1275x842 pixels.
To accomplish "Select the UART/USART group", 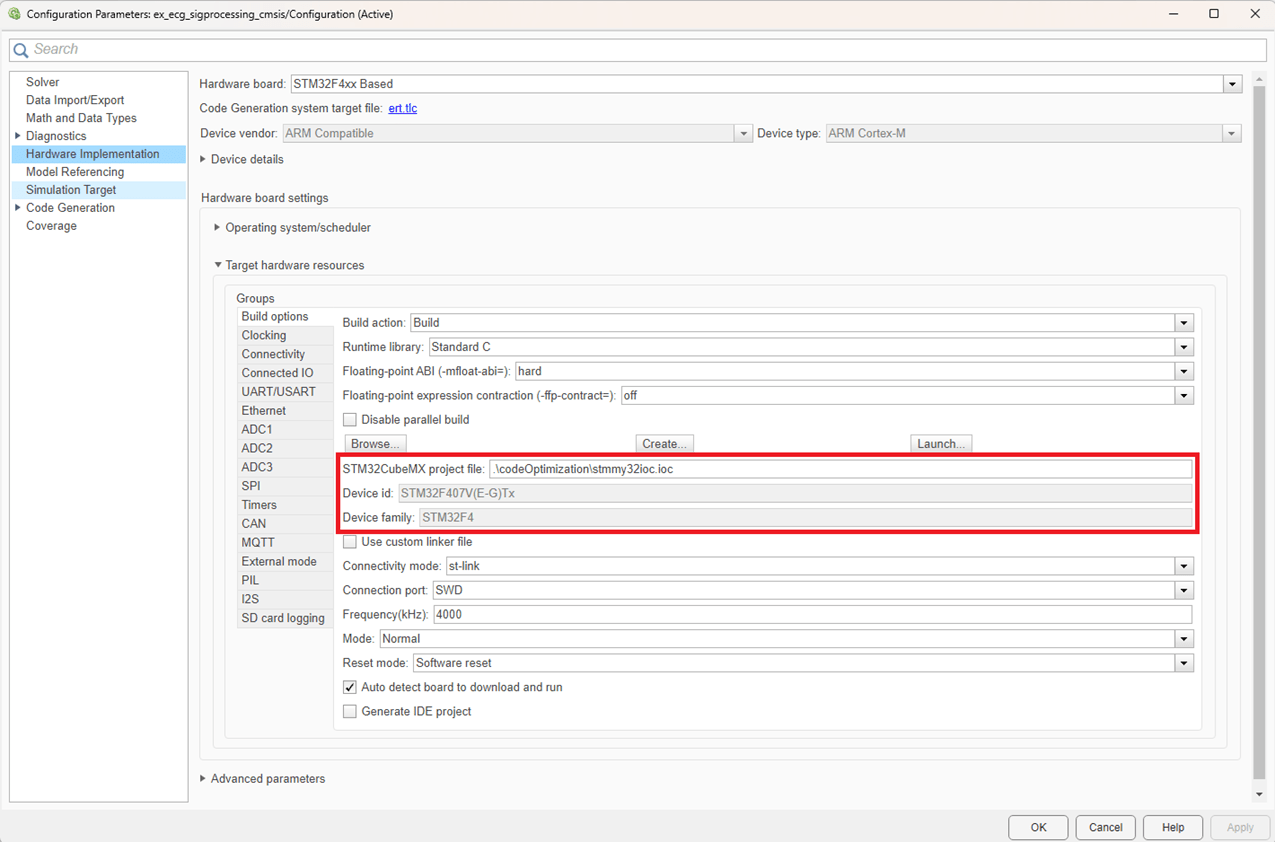I will (278, 392).
